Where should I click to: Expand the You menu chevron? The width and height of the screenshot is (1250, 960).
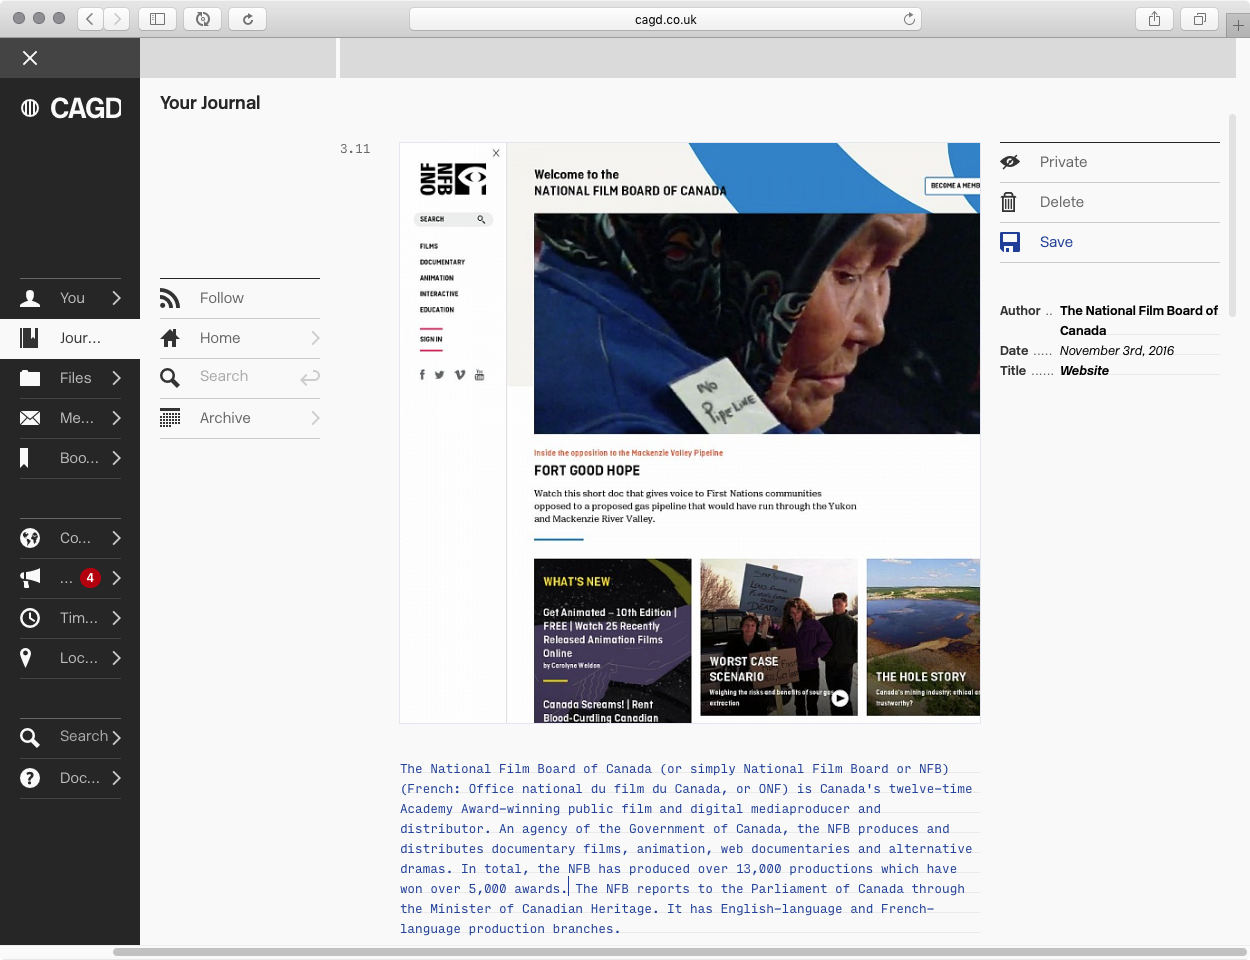point(116,298)
